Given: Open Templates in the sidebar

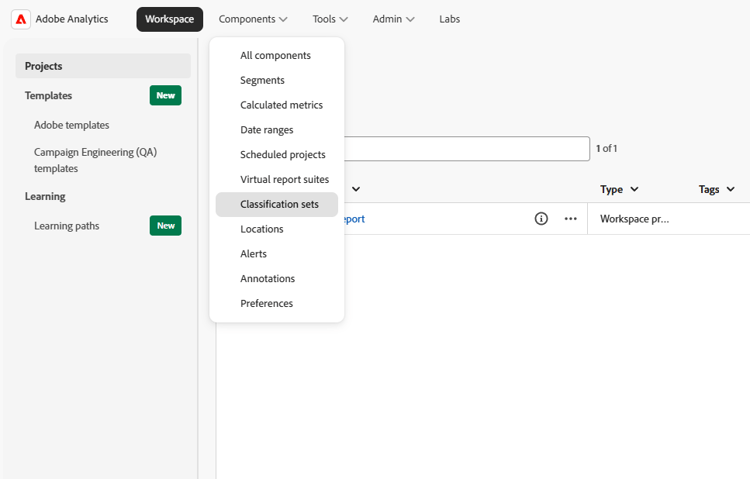Looking at the screenshot, I should pos(48,96).
